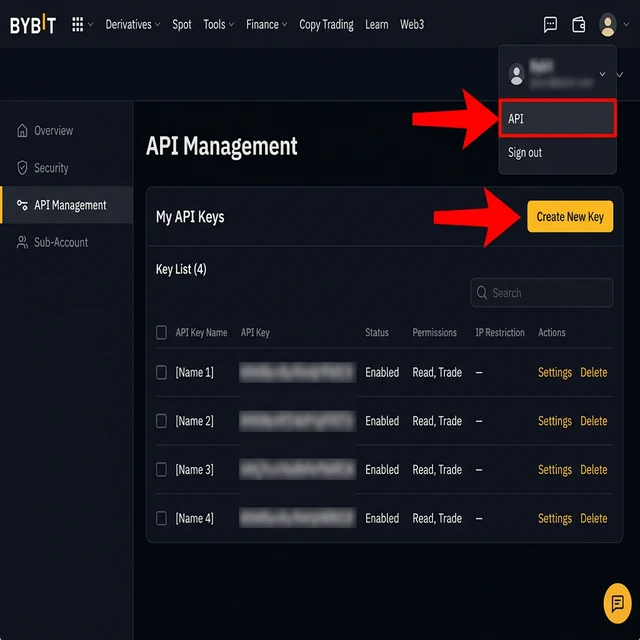Screen dimensions: 640x640
Task: Click the profile avatar in the header
Action: pyautogui.click(x=607, y=24)
